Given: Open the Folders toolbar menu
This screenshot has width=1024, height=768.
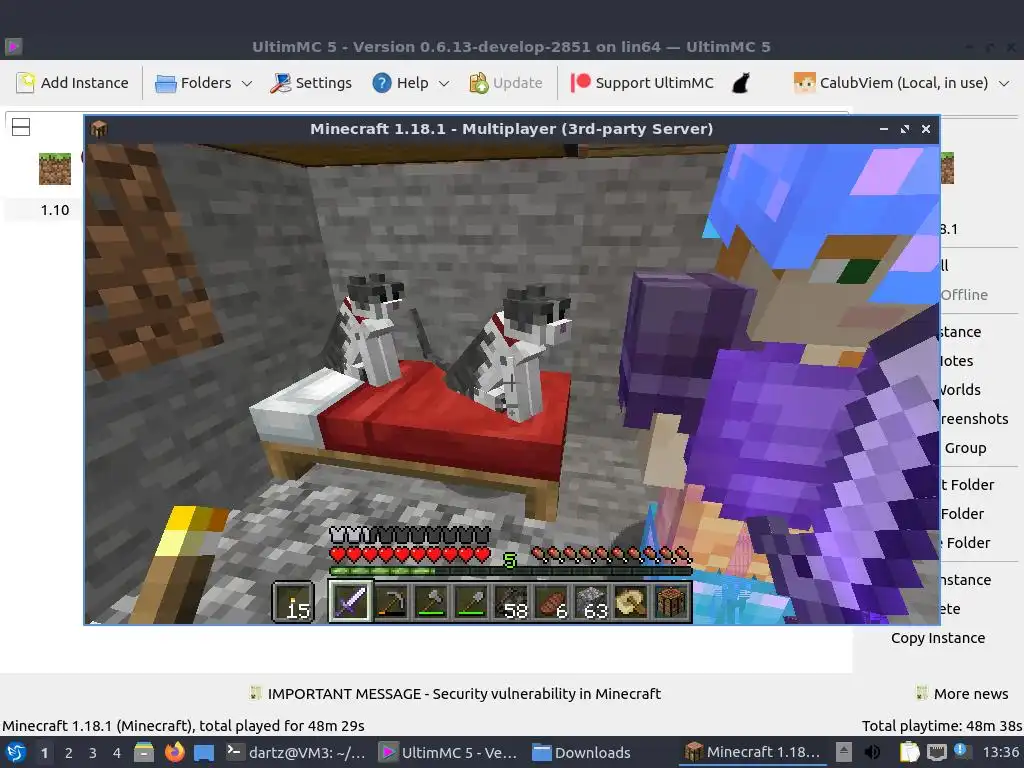Looking at the screenshot, I should [194, 83].
